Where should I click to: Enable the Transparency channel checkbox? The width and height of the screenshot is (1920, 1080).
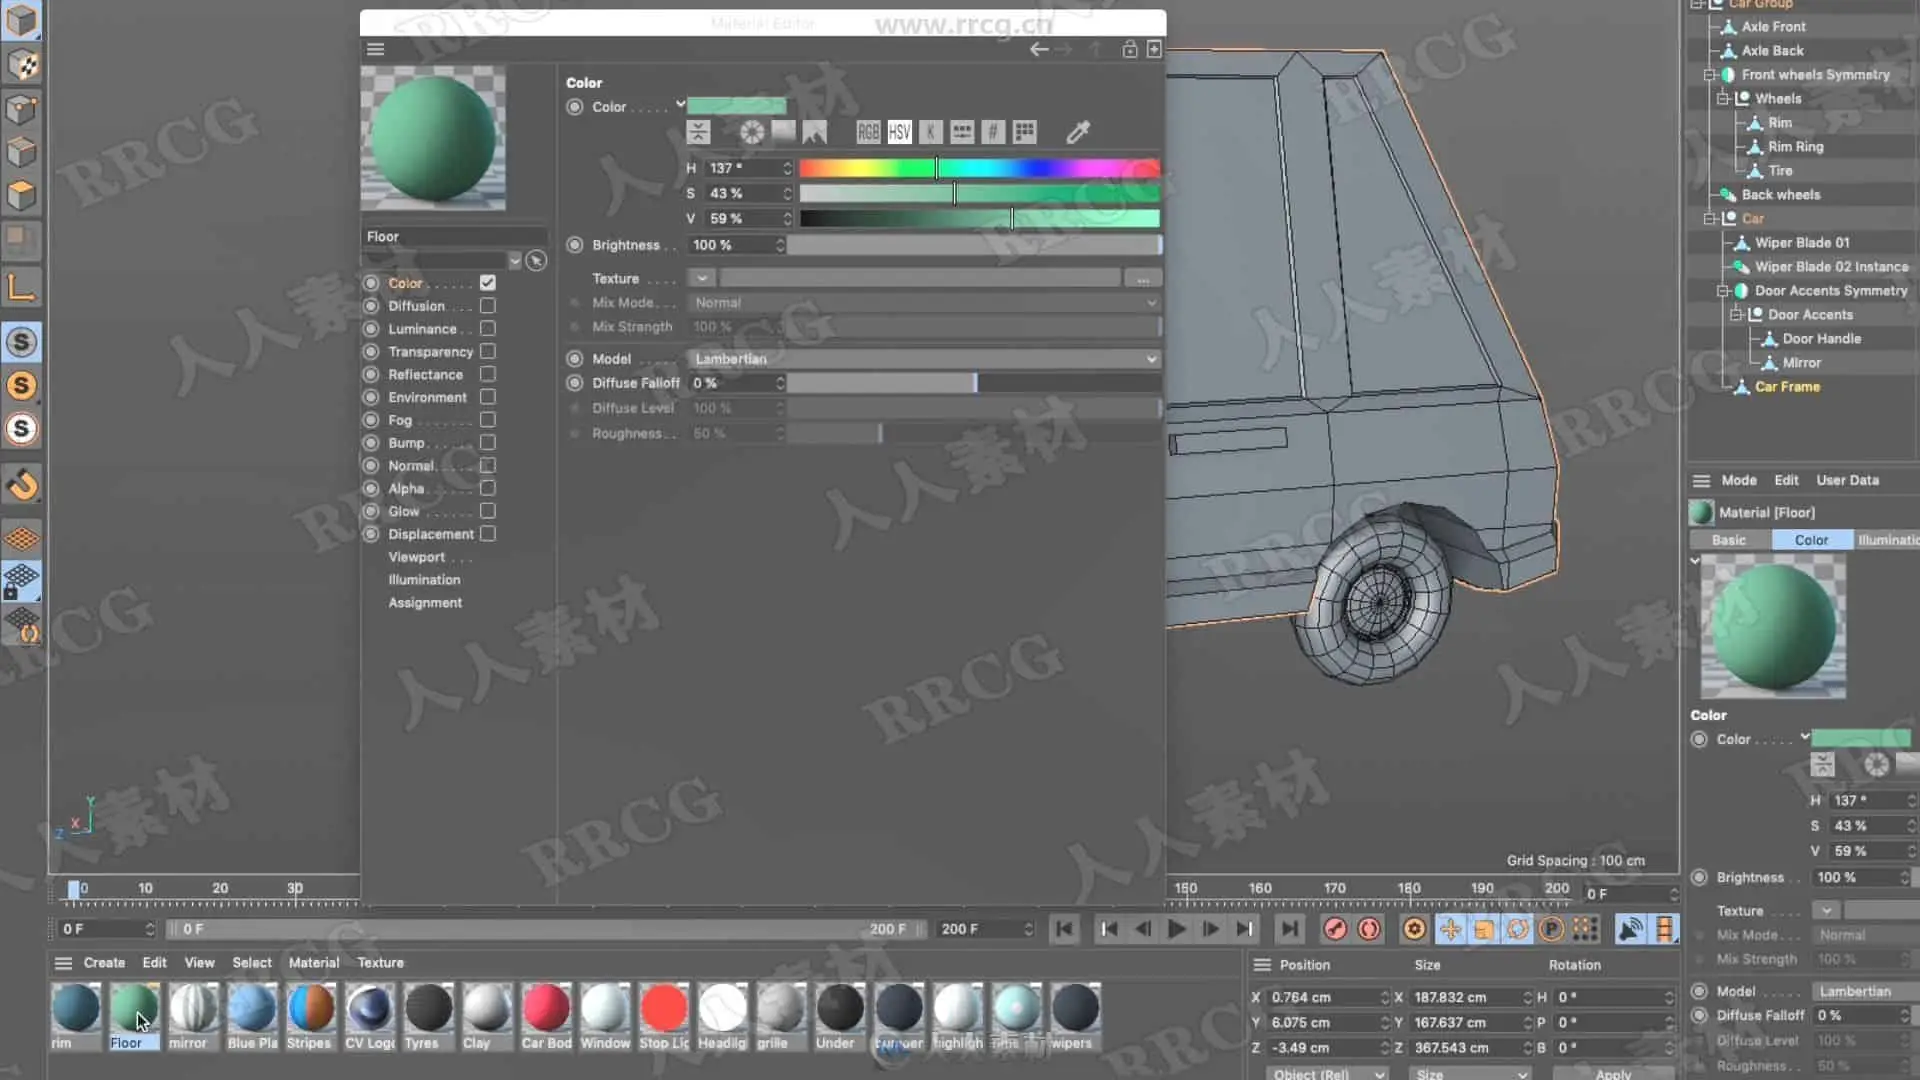coord(487,351)
